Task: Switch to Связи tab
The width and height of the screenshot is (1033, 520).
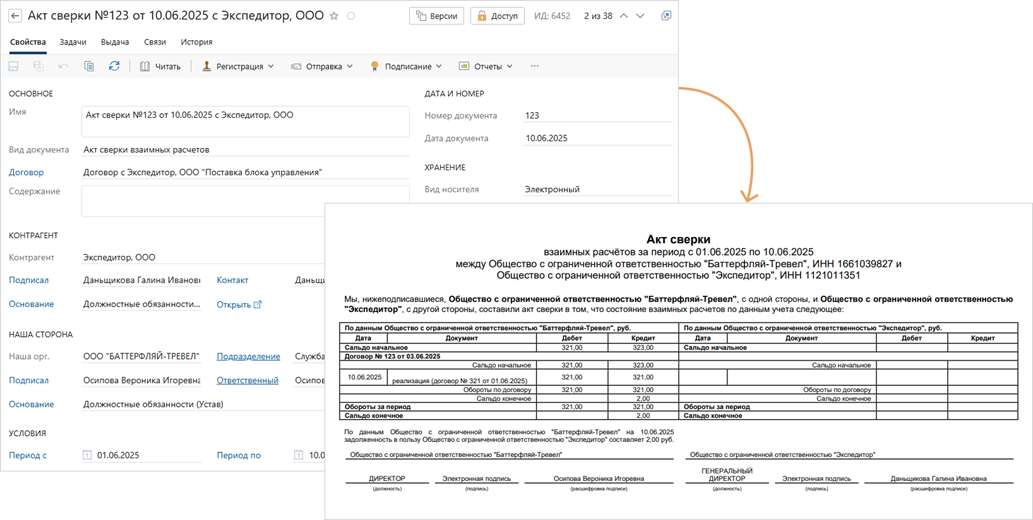Action: pos(155,42)
